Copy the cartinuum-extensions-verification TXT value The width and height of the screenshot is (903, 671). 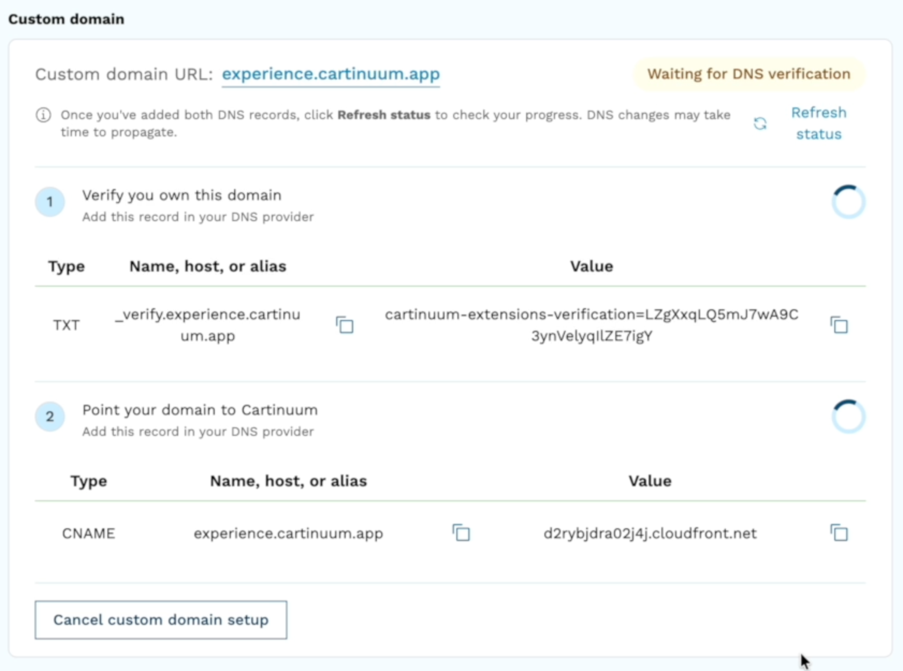pos(839,325)
